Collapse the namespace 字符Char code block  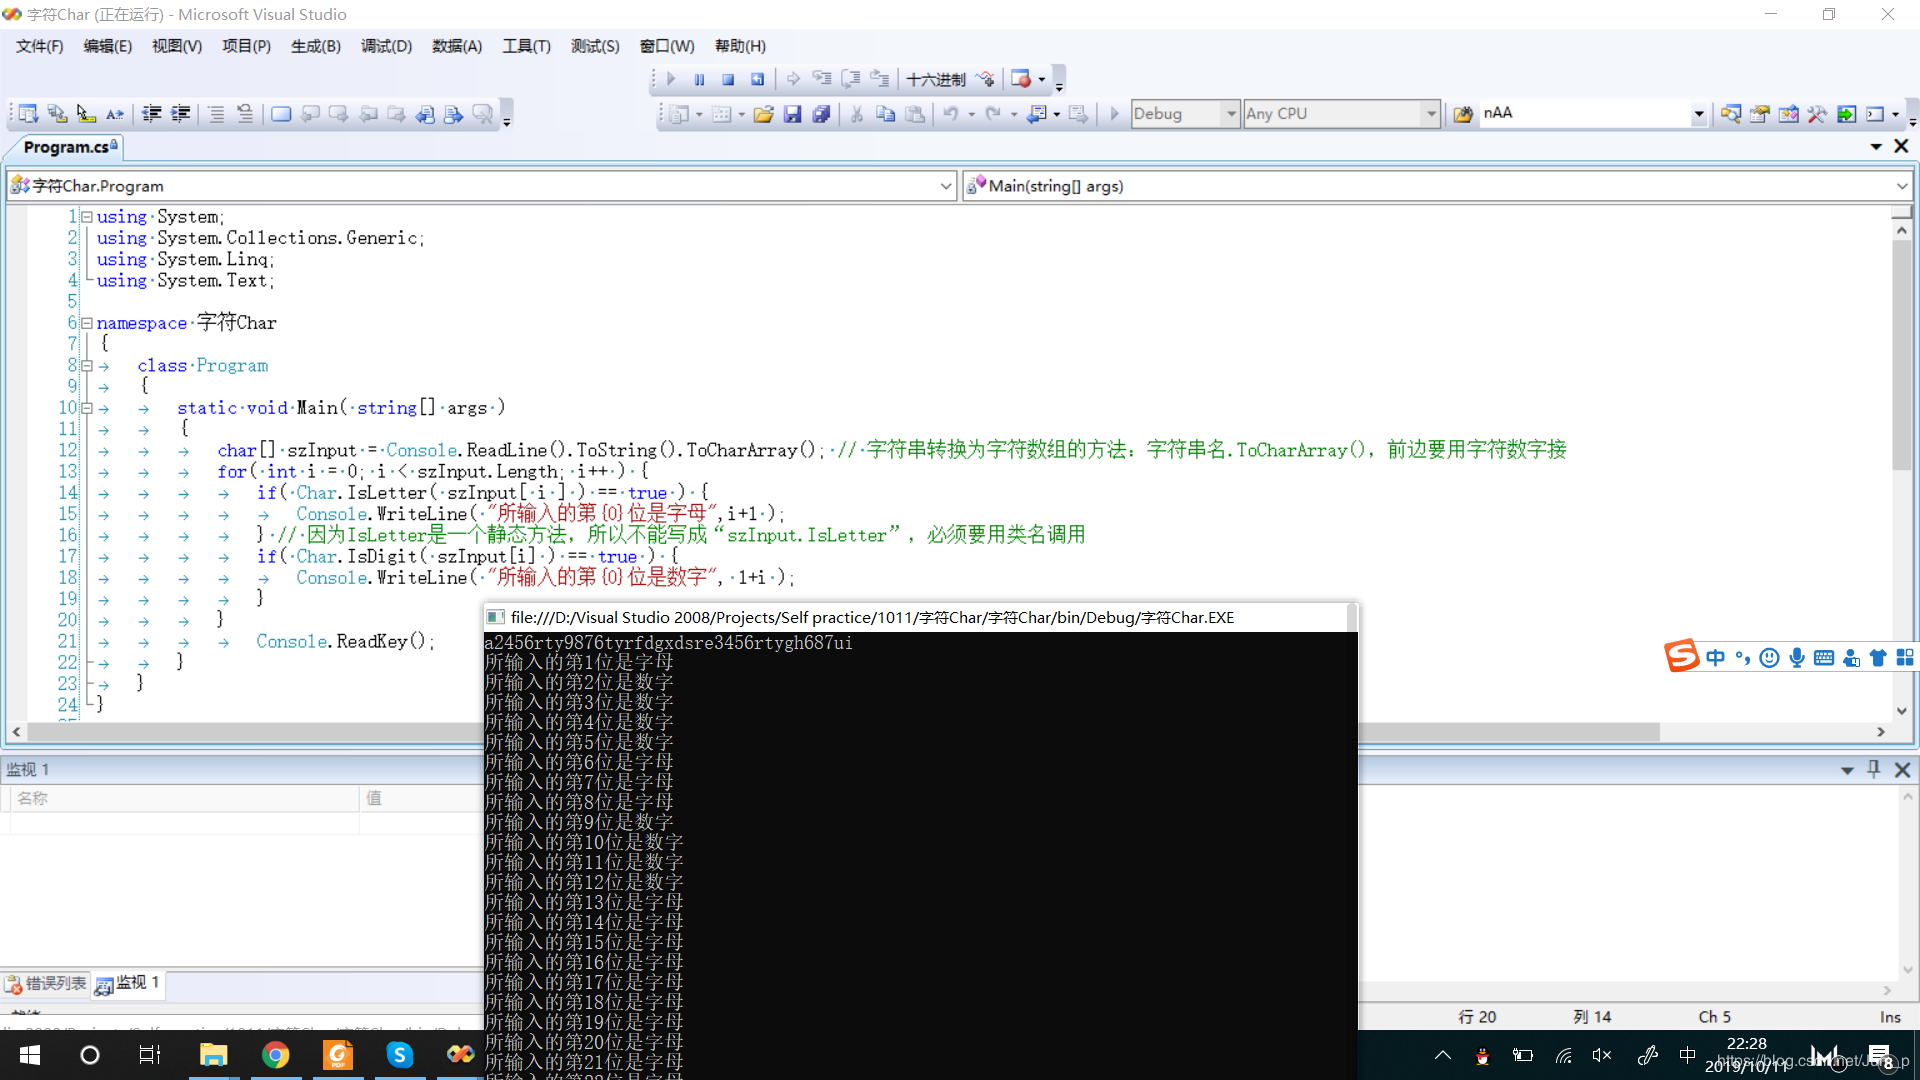pos(87,323)
